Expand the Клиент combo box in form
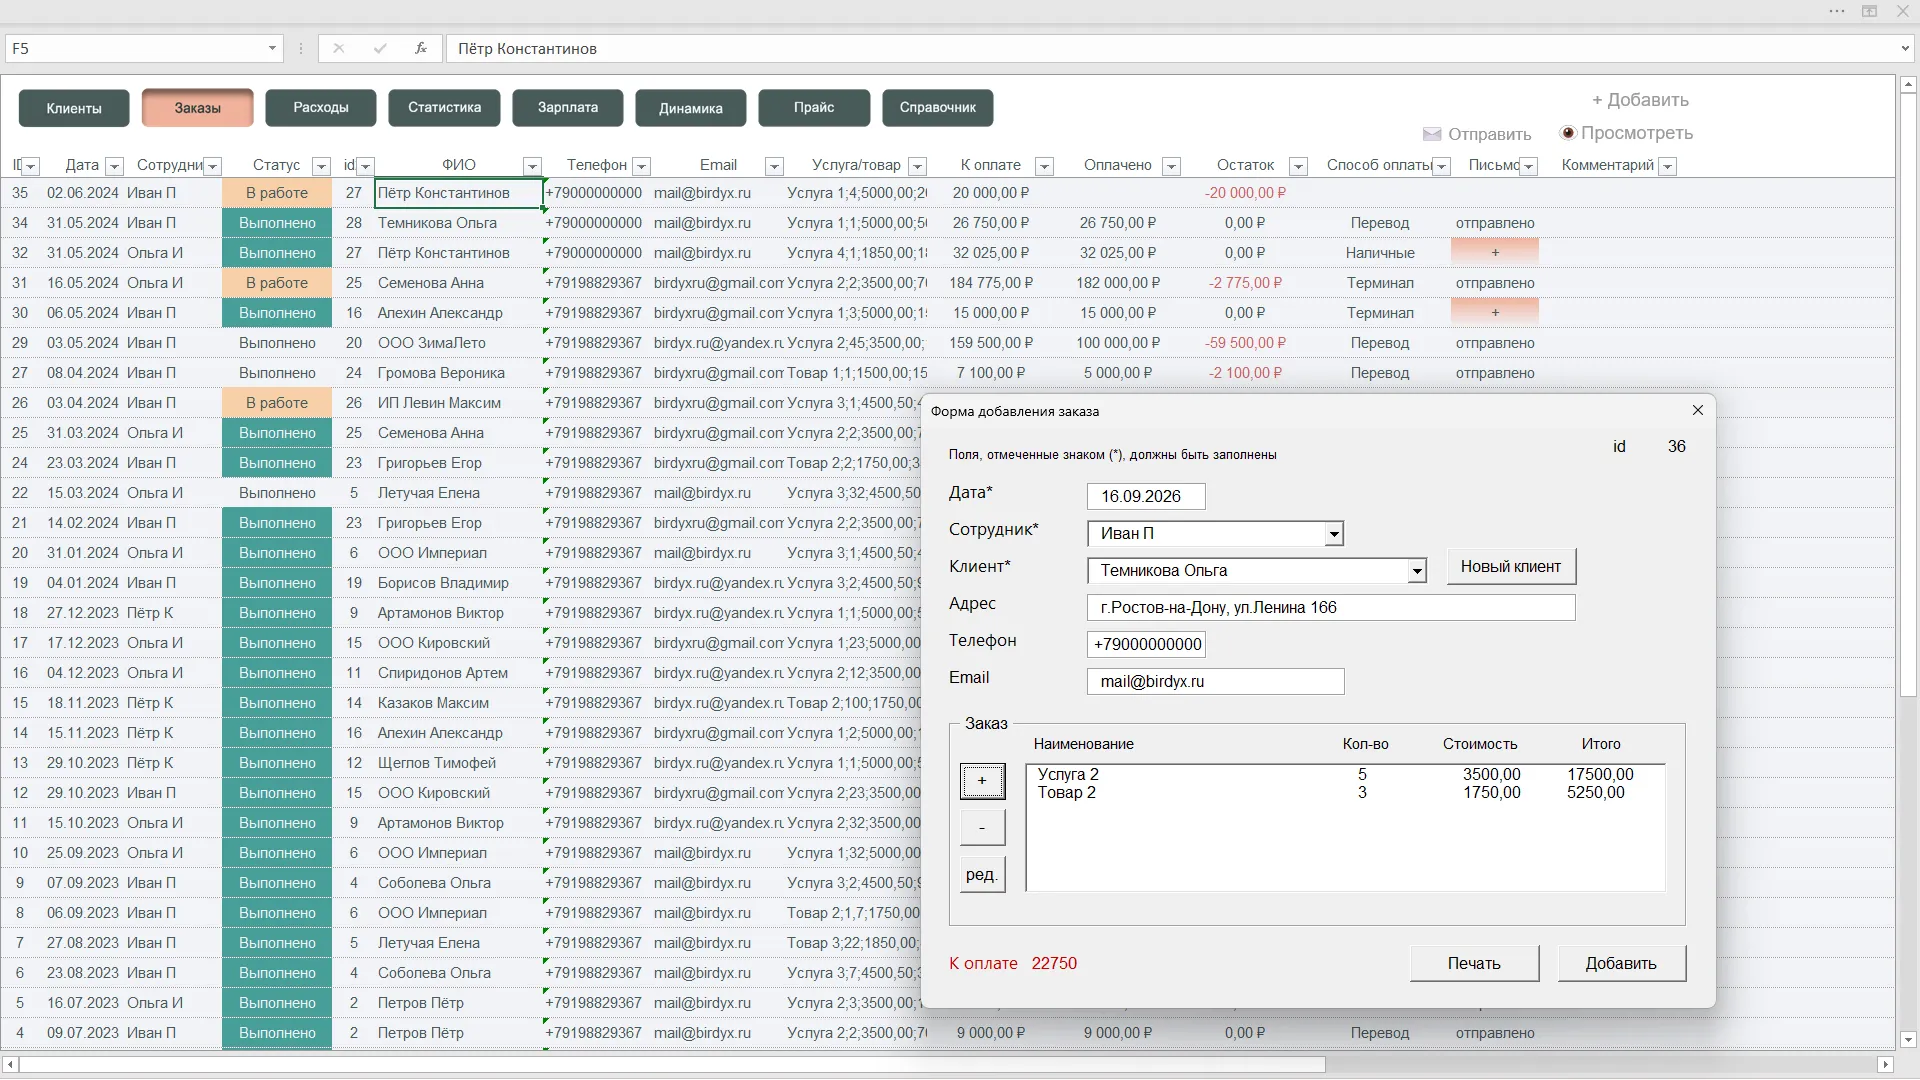1920x1080 pixels. [1417, 571]
